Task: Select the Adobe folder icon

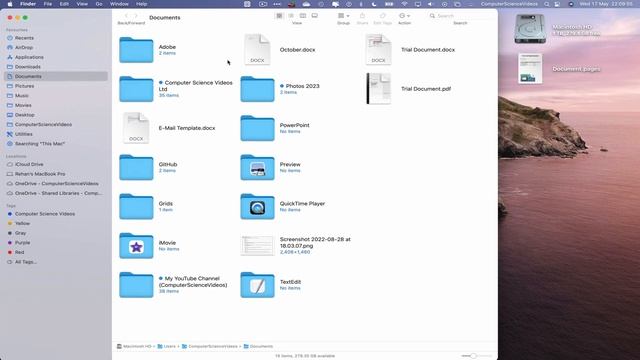Action: (x=136, y=50)
